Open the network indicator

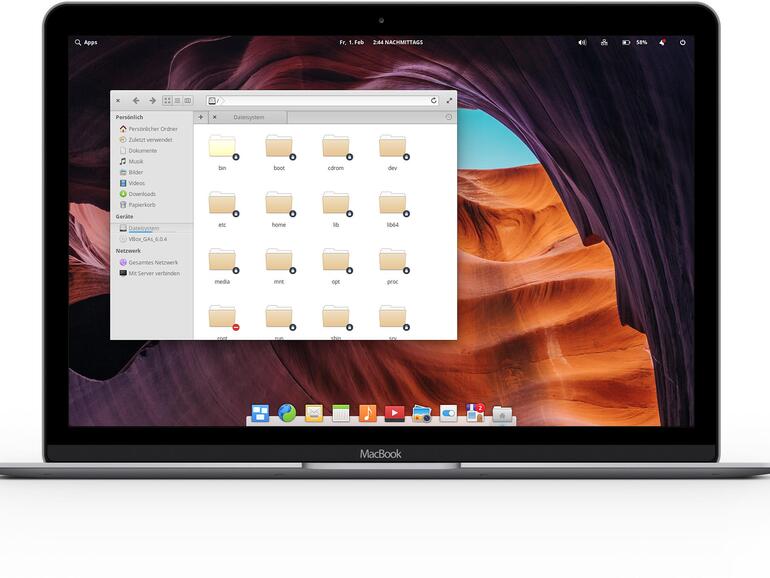pyautogui.click(x=604, y=43)
